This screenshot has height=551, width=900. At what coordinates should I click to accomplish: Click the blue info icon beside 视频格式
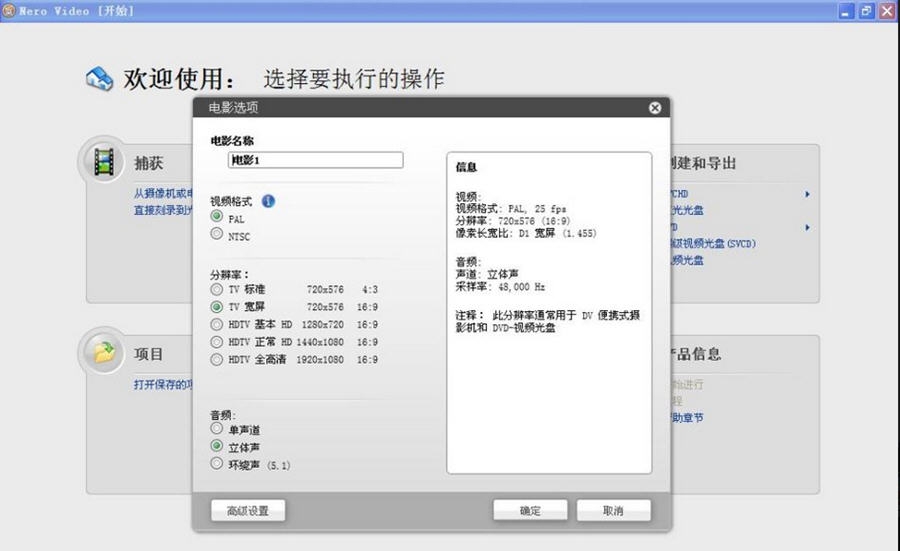[x=268, y=201]
